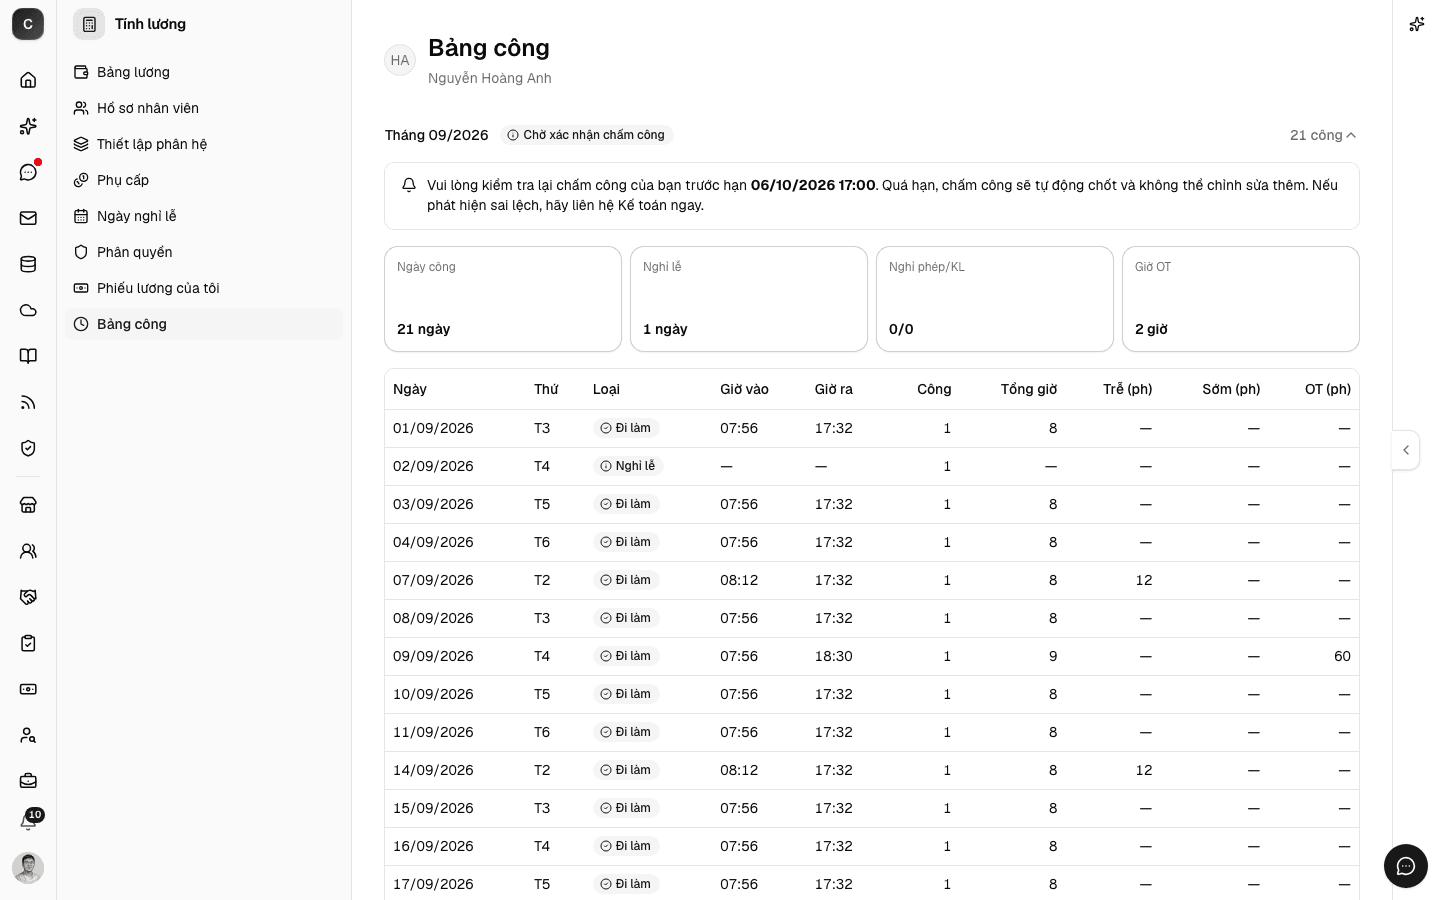Click the Tổng giờ column header
This screenshot has width=1440, height=900.
click(1029, 389)
